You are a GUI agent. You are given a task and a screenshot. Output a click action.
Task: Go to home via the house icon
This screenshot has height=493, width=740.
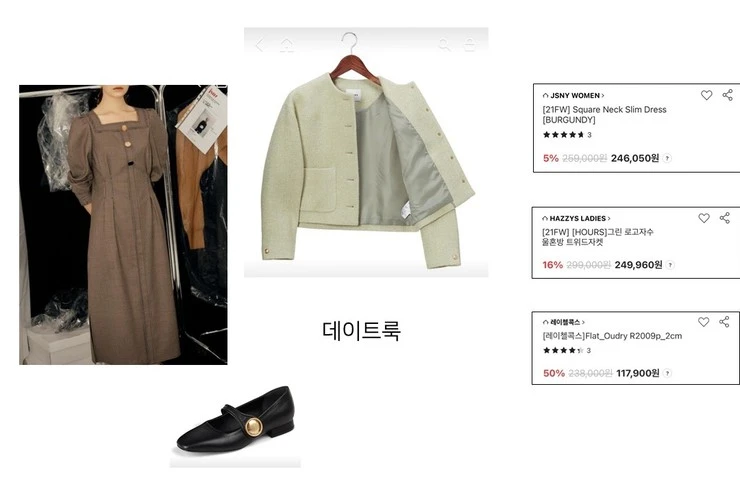click(287, 45)
